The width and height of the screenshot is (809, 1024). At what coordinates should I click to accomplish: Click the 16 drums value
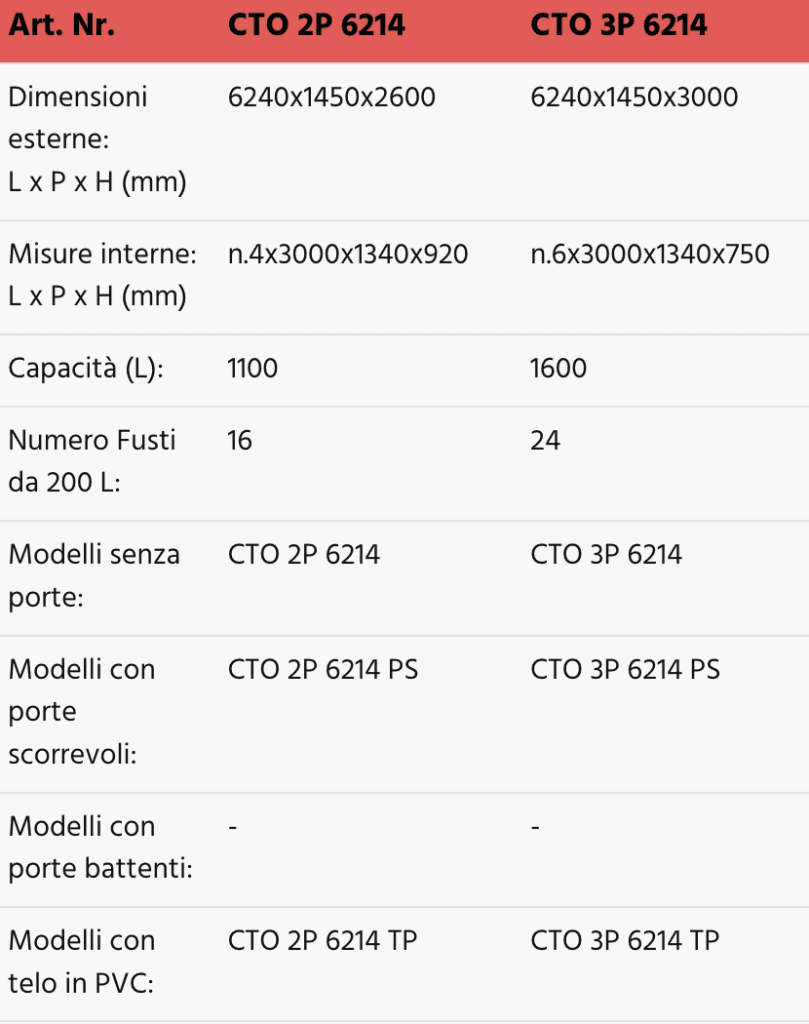coord(240,440)
